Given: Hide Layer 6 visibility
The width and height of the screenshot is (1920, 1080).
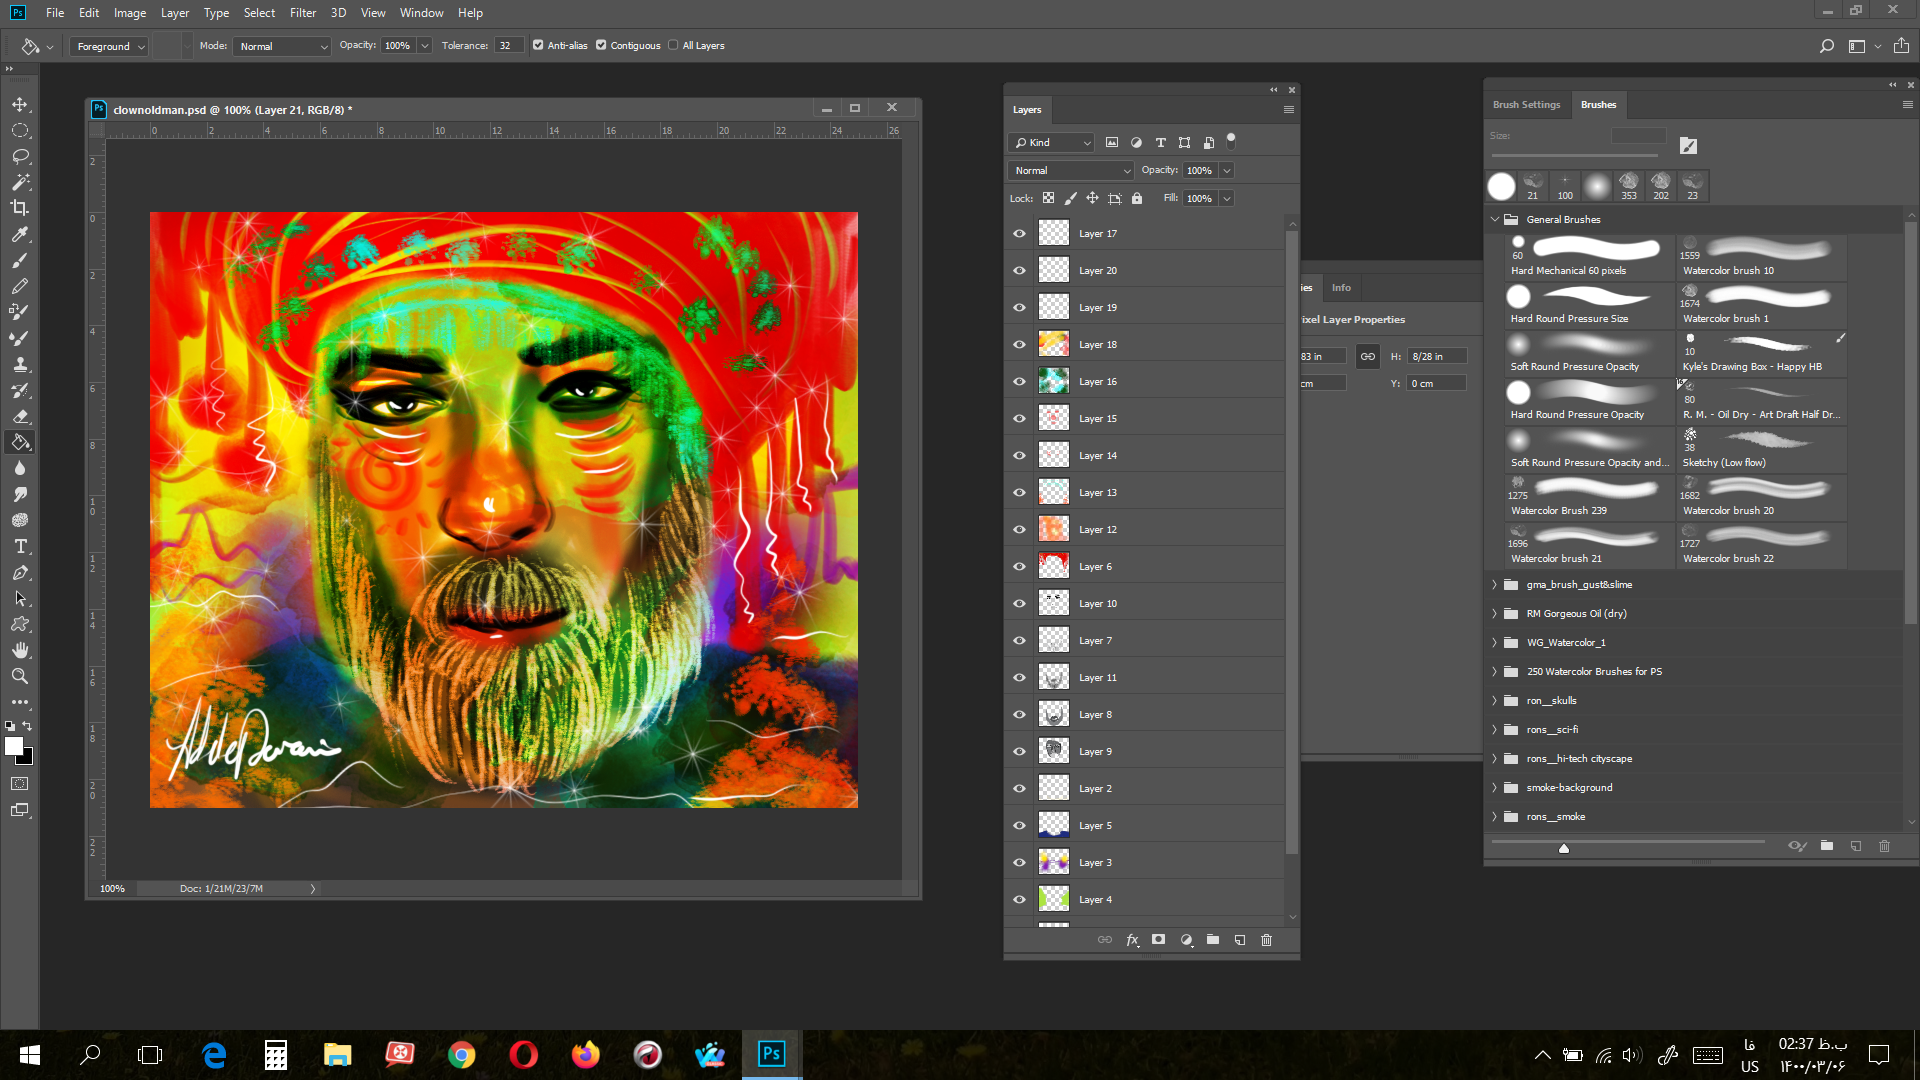Looking at the screenshot, I should click(x=1019, y=566).
